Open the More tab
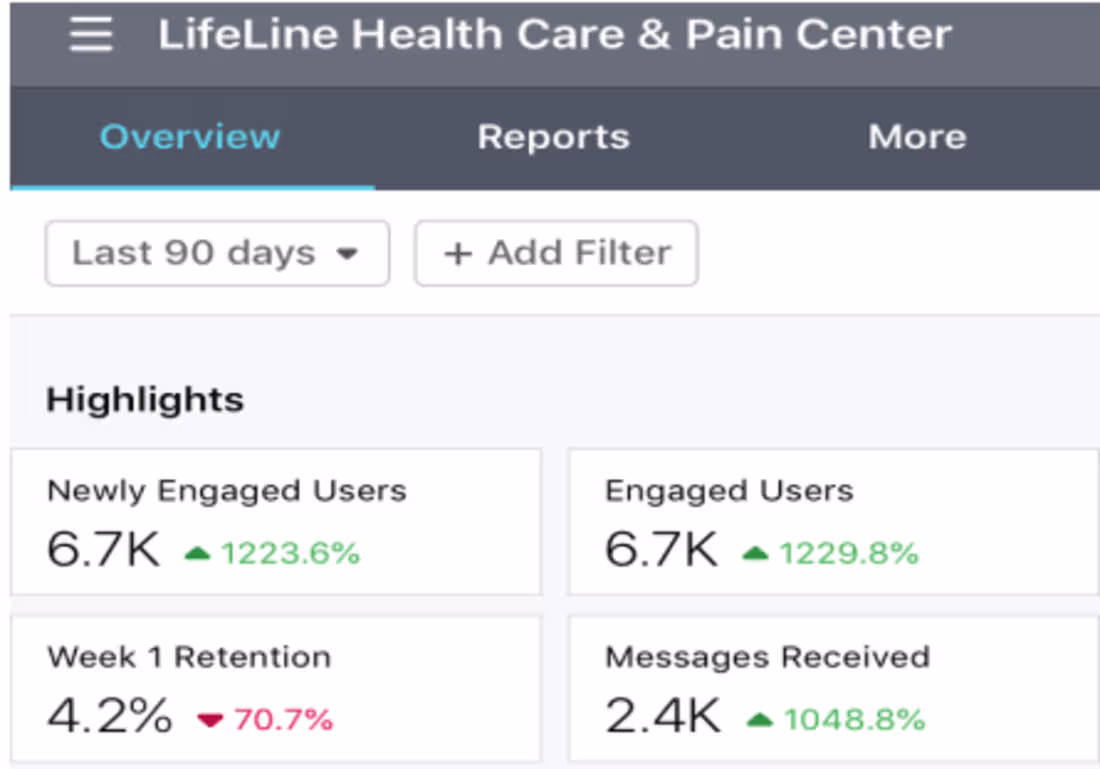Image resolution: width=1100 pixels, height=769 pixels. pos(917,137)
